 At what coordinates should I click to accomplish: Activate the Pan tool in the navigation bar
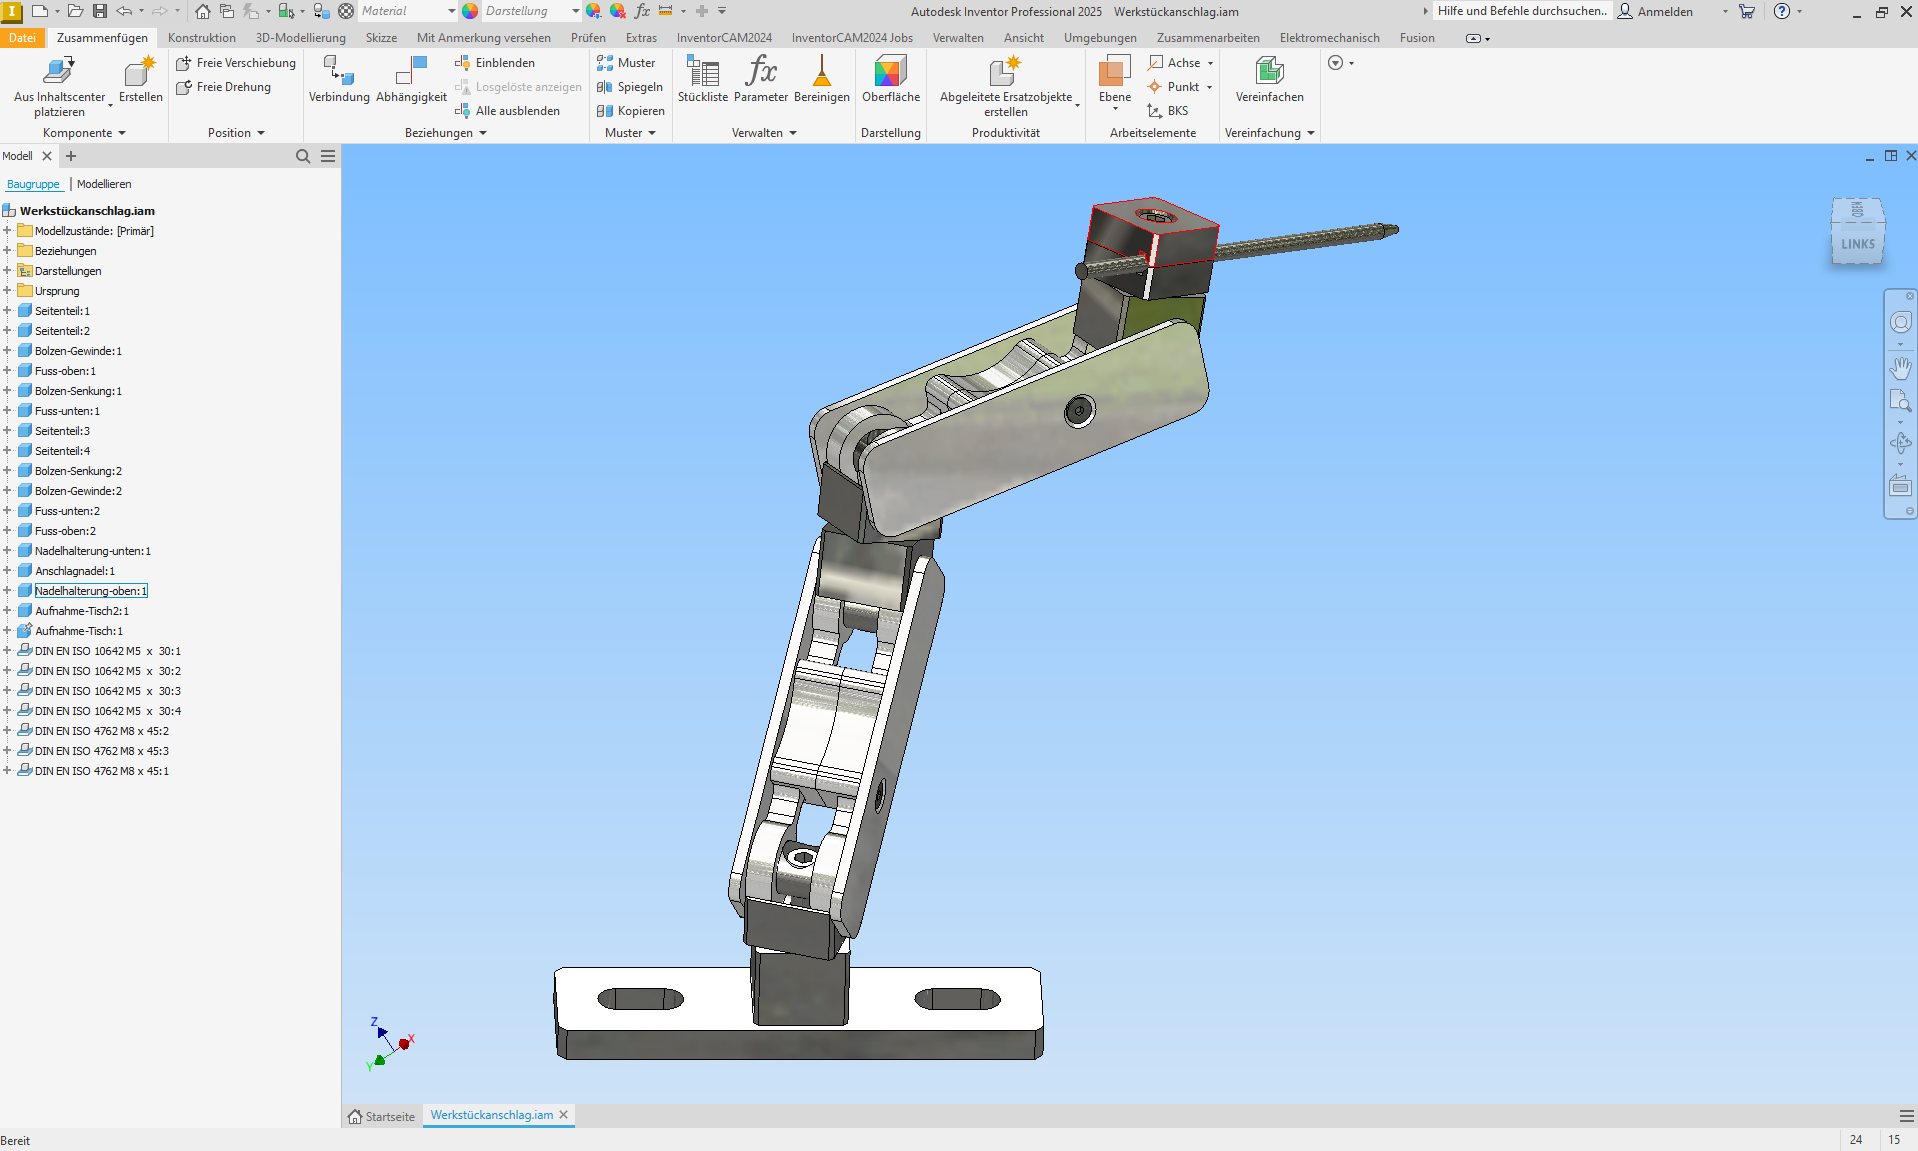(1901, 368)
